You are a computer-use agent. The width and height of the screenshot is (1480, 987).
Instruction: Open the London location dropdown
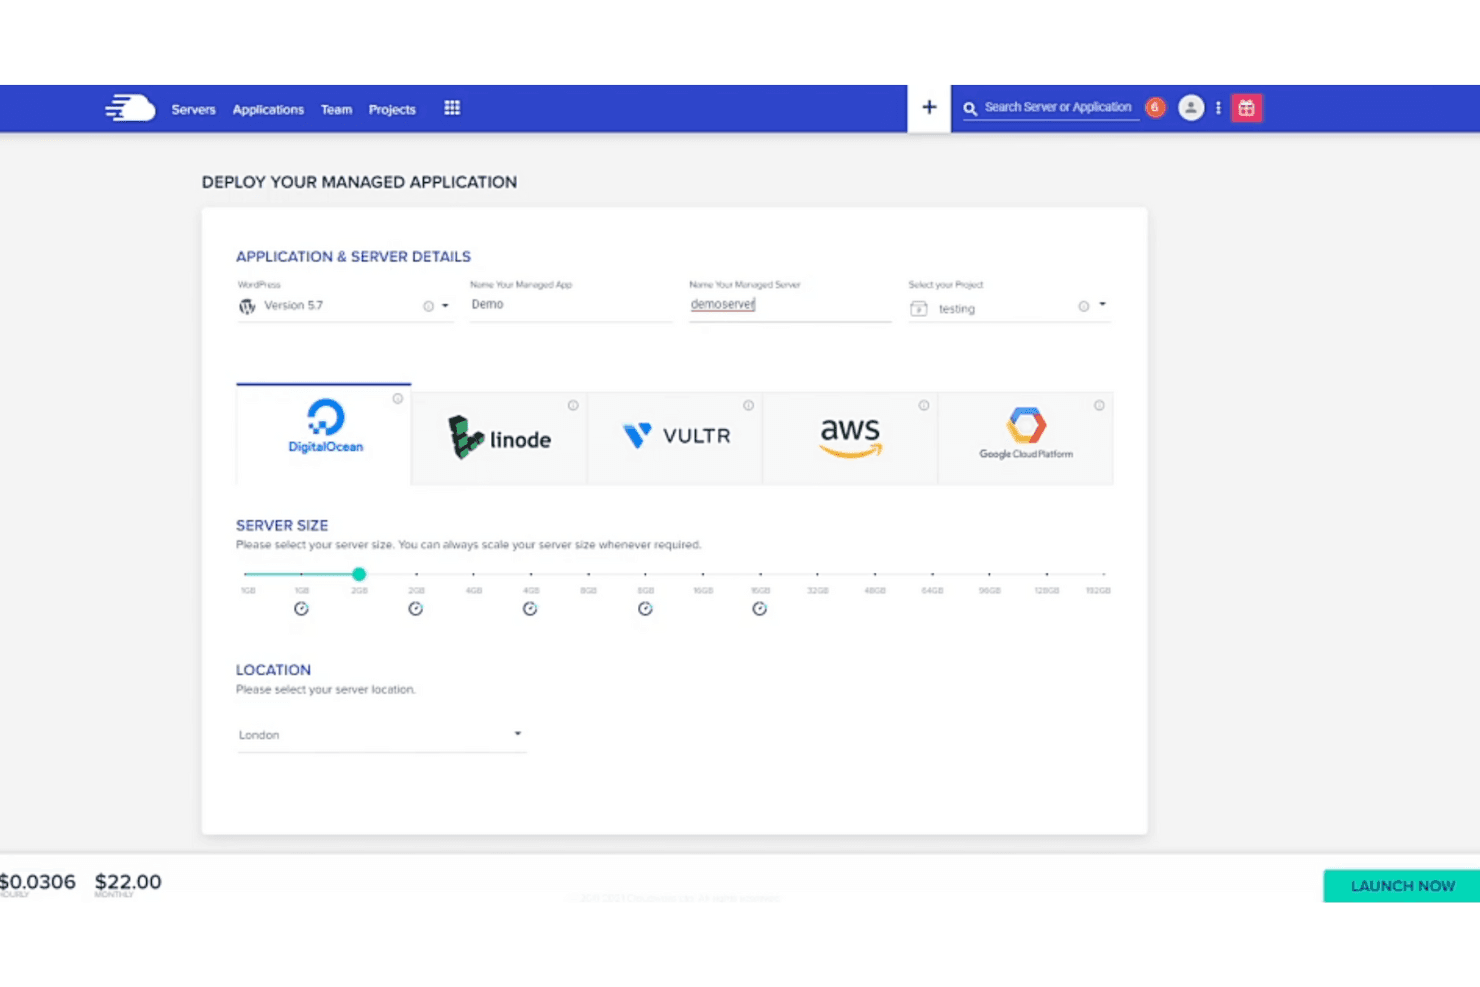coord(381,735)
